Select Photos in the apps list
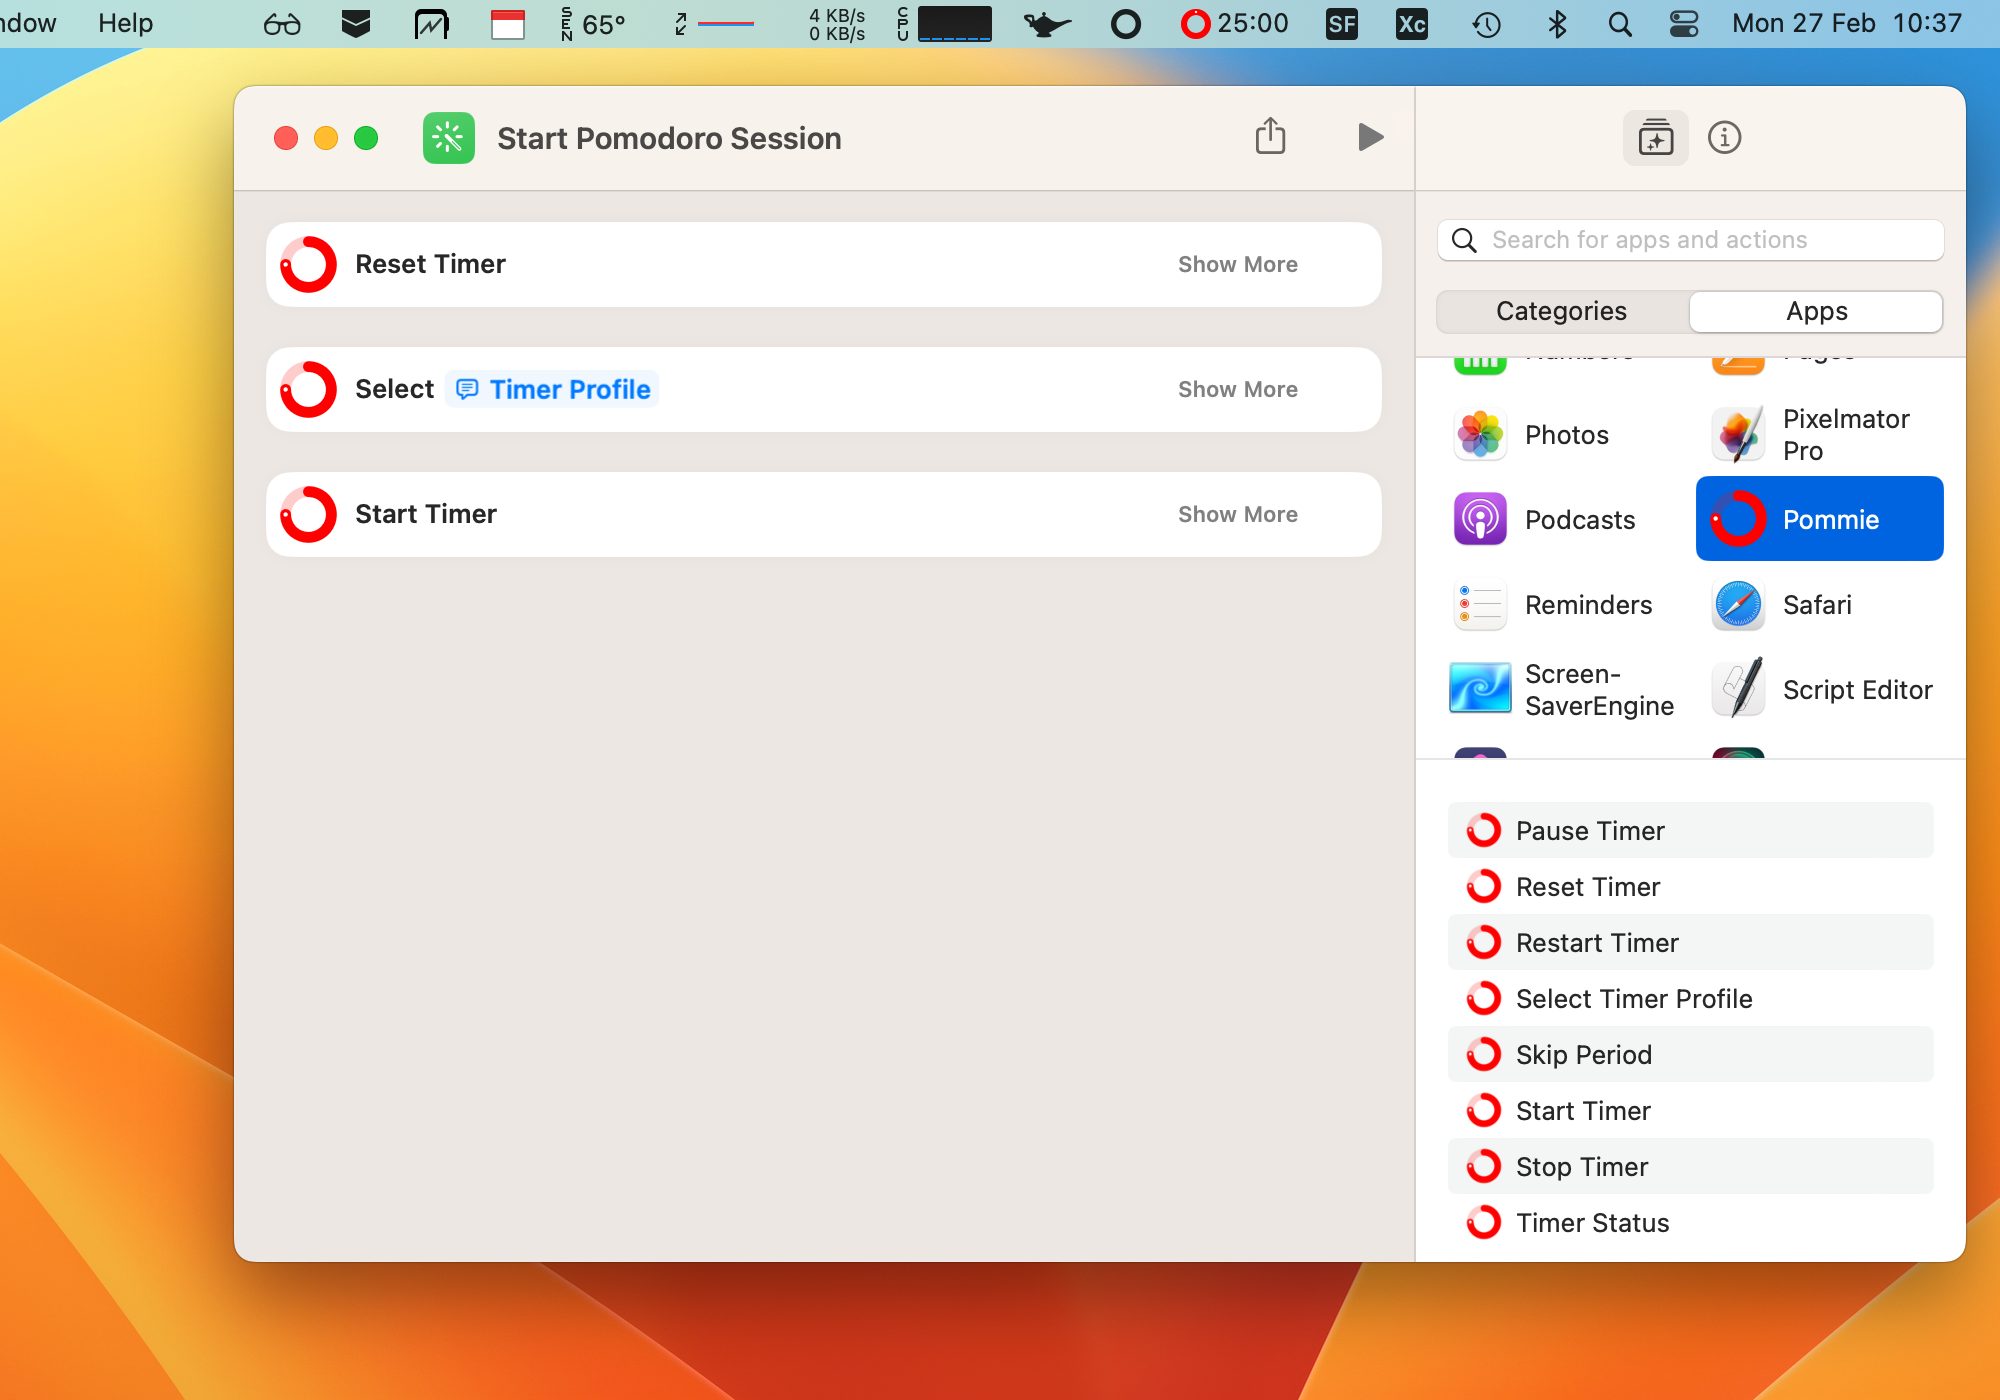This screenshot has height=1400, width=2000. (x=1560, y=434)
